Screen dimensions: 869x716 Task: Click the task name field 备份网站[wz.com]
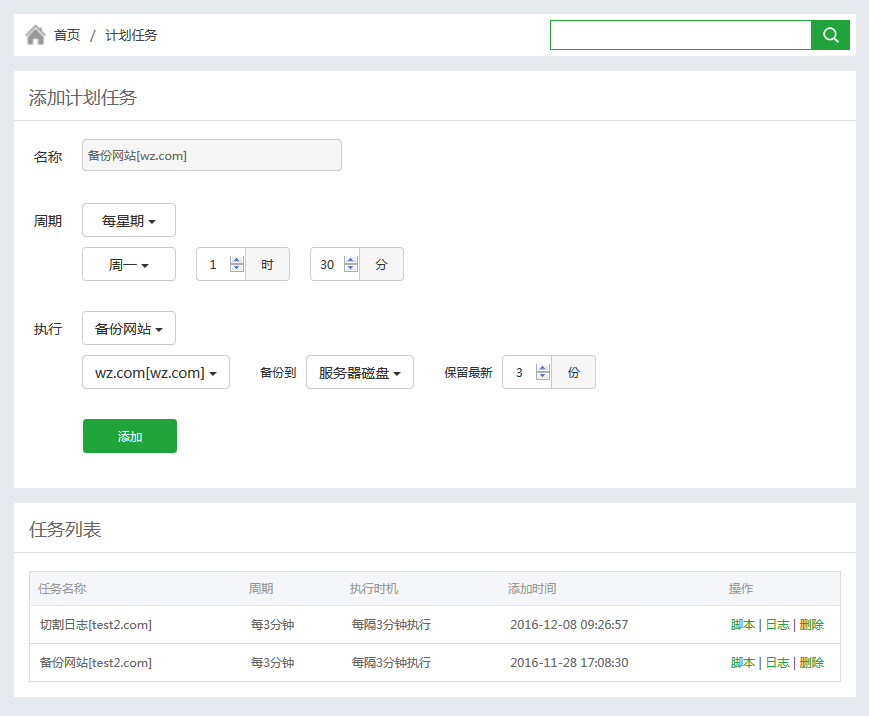click(x=211, y=155)
